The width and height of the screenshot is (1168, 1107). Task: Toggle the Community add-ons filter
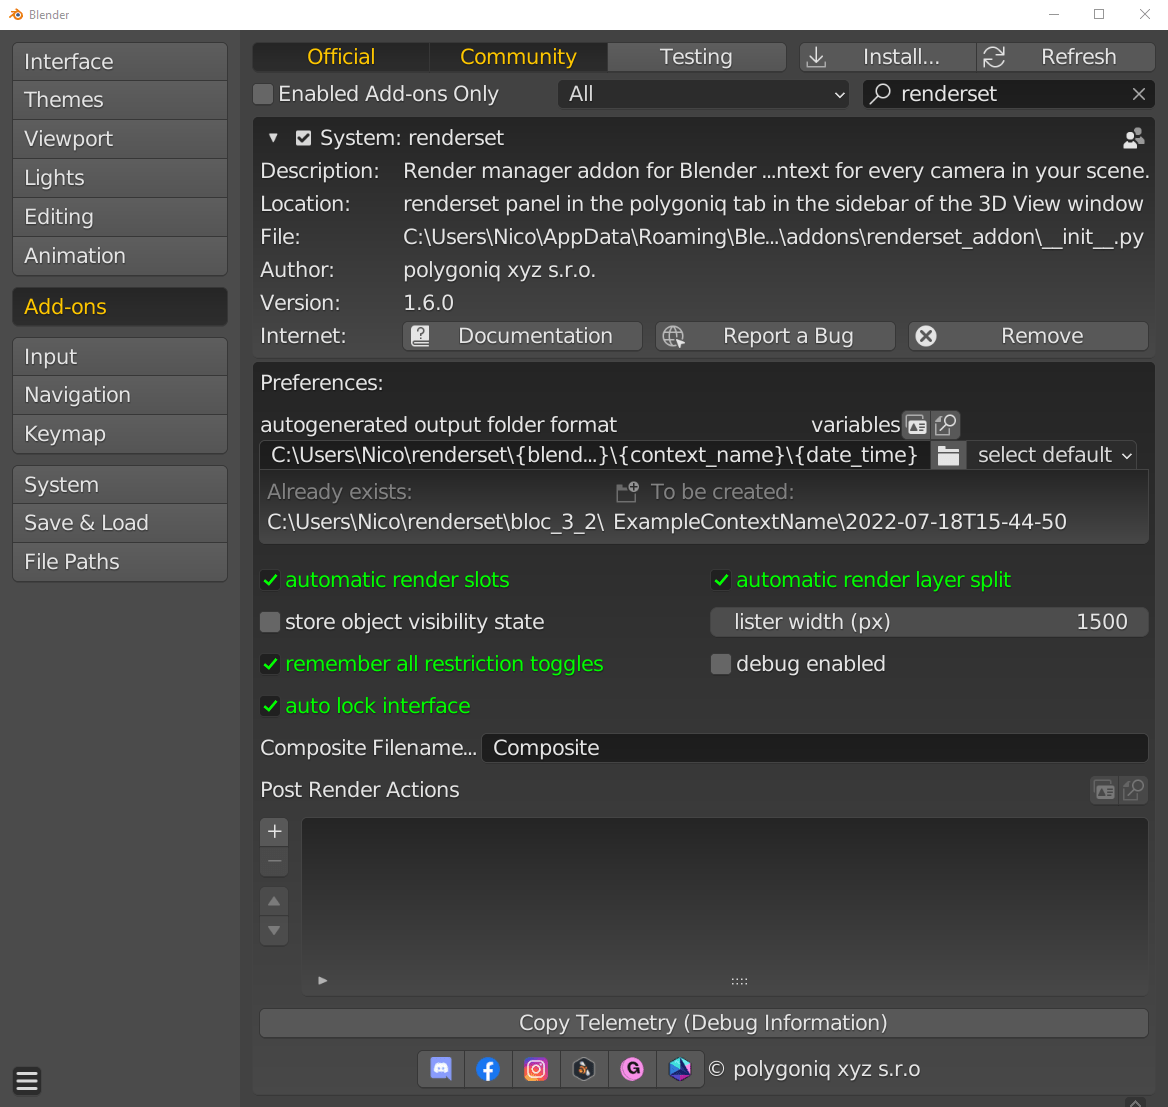[x=518, y=57]
